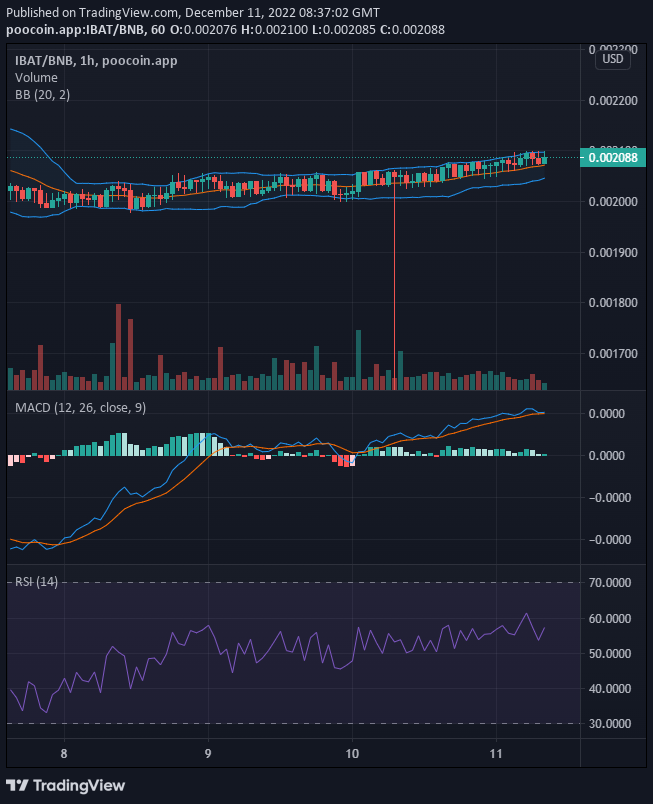Image resolution: width=653 pixels, height=804 pixels.
Task: Click the published on TradingView.com header text
Action: (x=193, y=12)
